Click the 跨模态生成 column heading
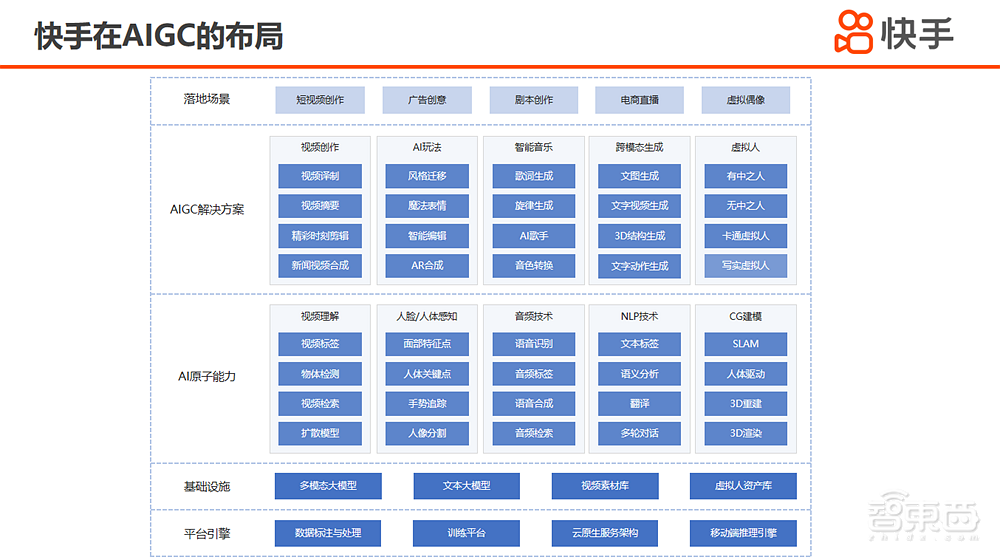 pos(639,147)
